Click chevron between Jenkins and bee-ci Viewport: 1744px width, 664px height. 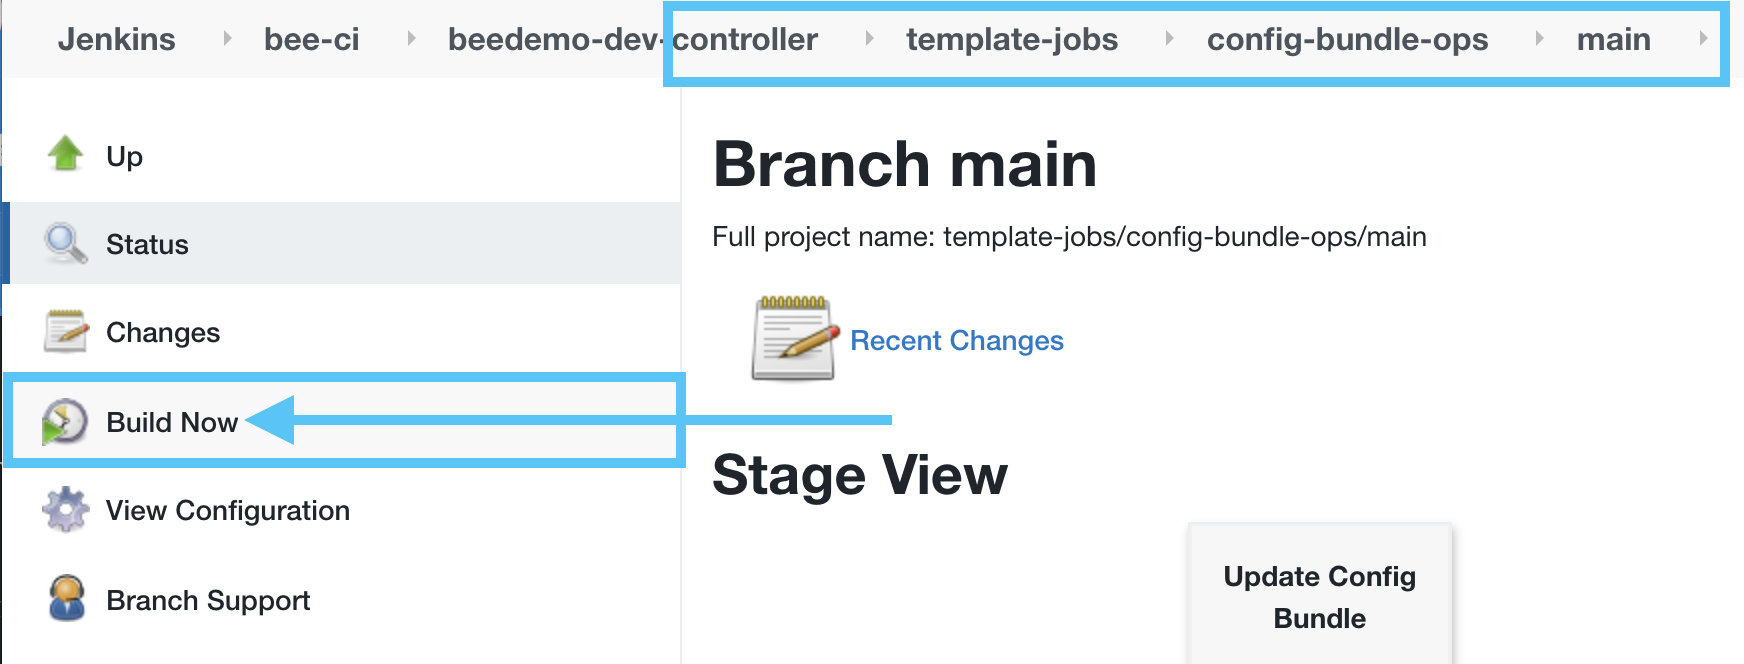pyautogui.click(x=228, y=39)
